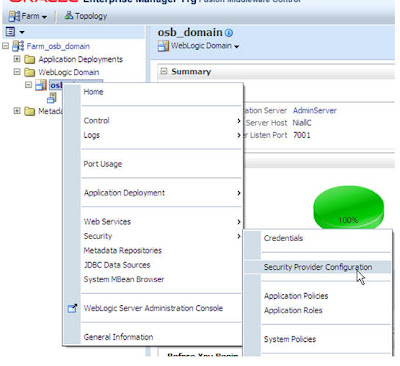Click the WebLogic Domain header icon

(x=163, y=46)
